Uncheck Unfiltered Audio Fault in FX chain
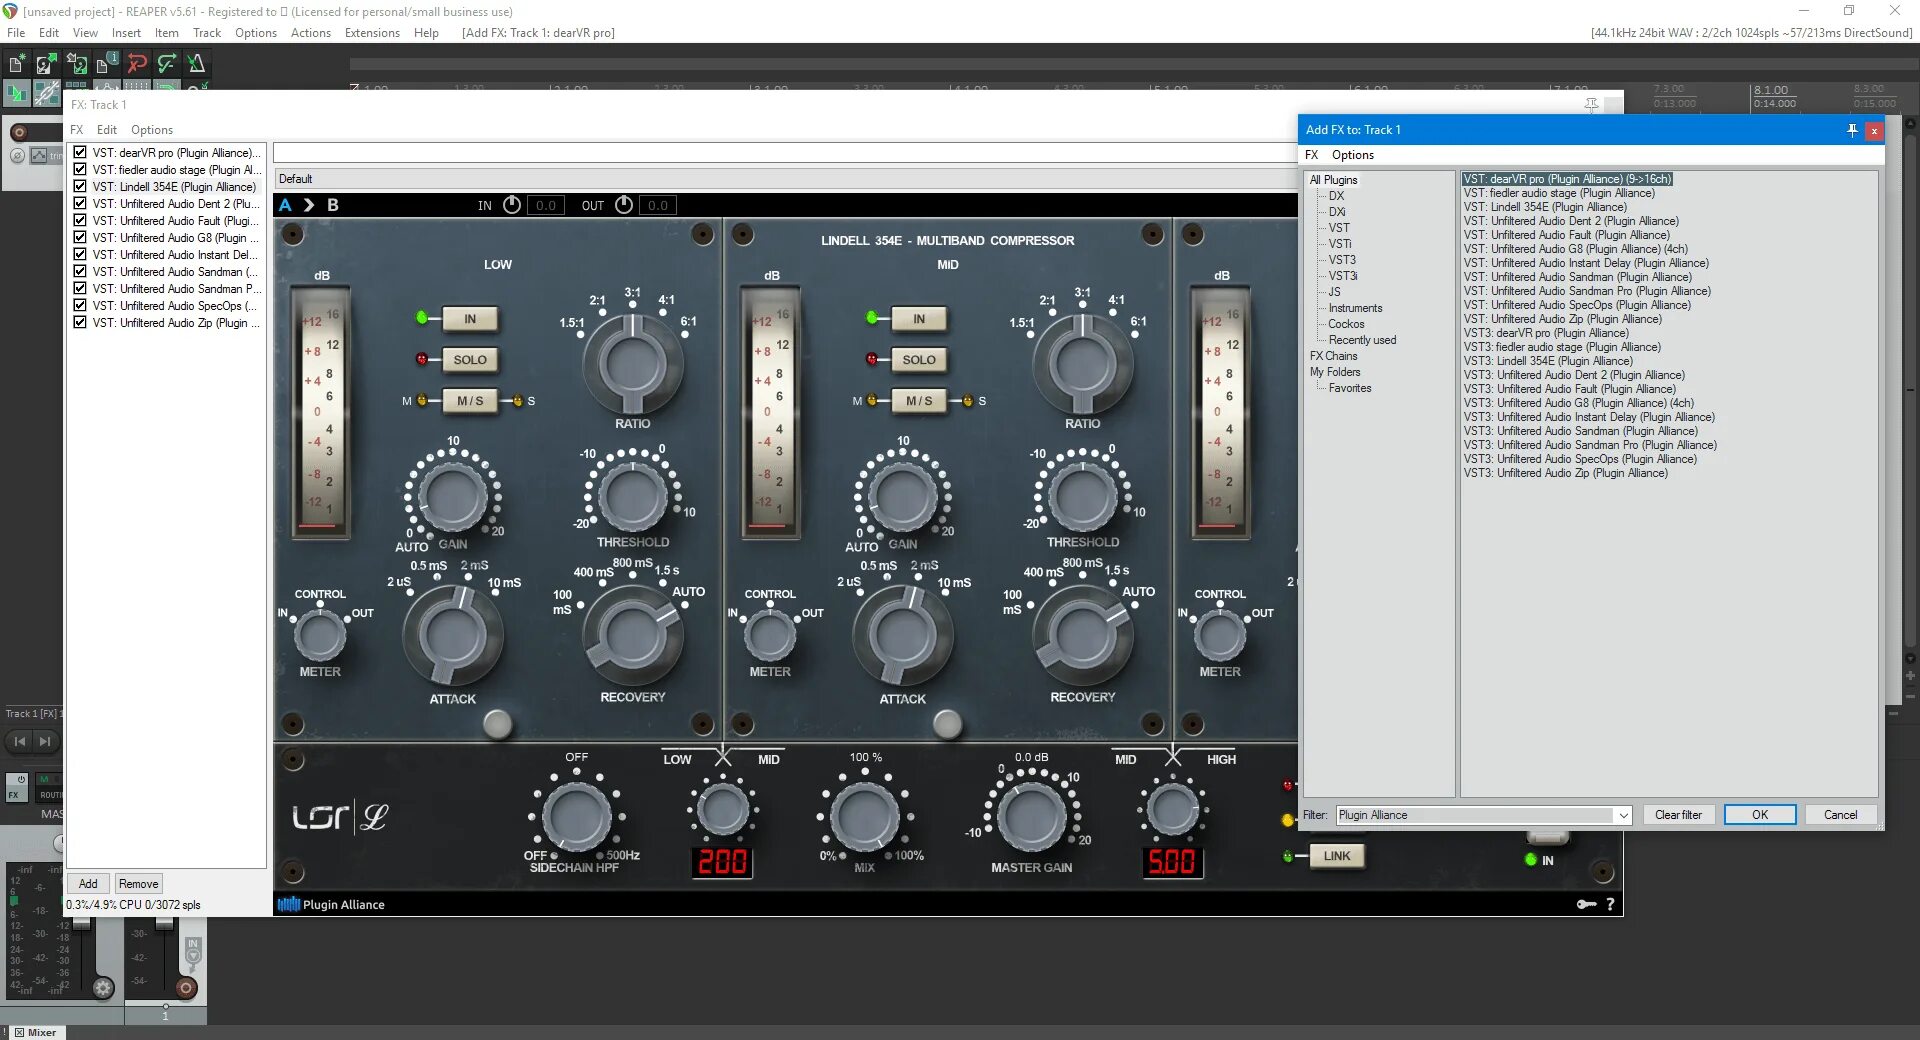Screen dimensions: 1920x1040 (x=80, y=221)
